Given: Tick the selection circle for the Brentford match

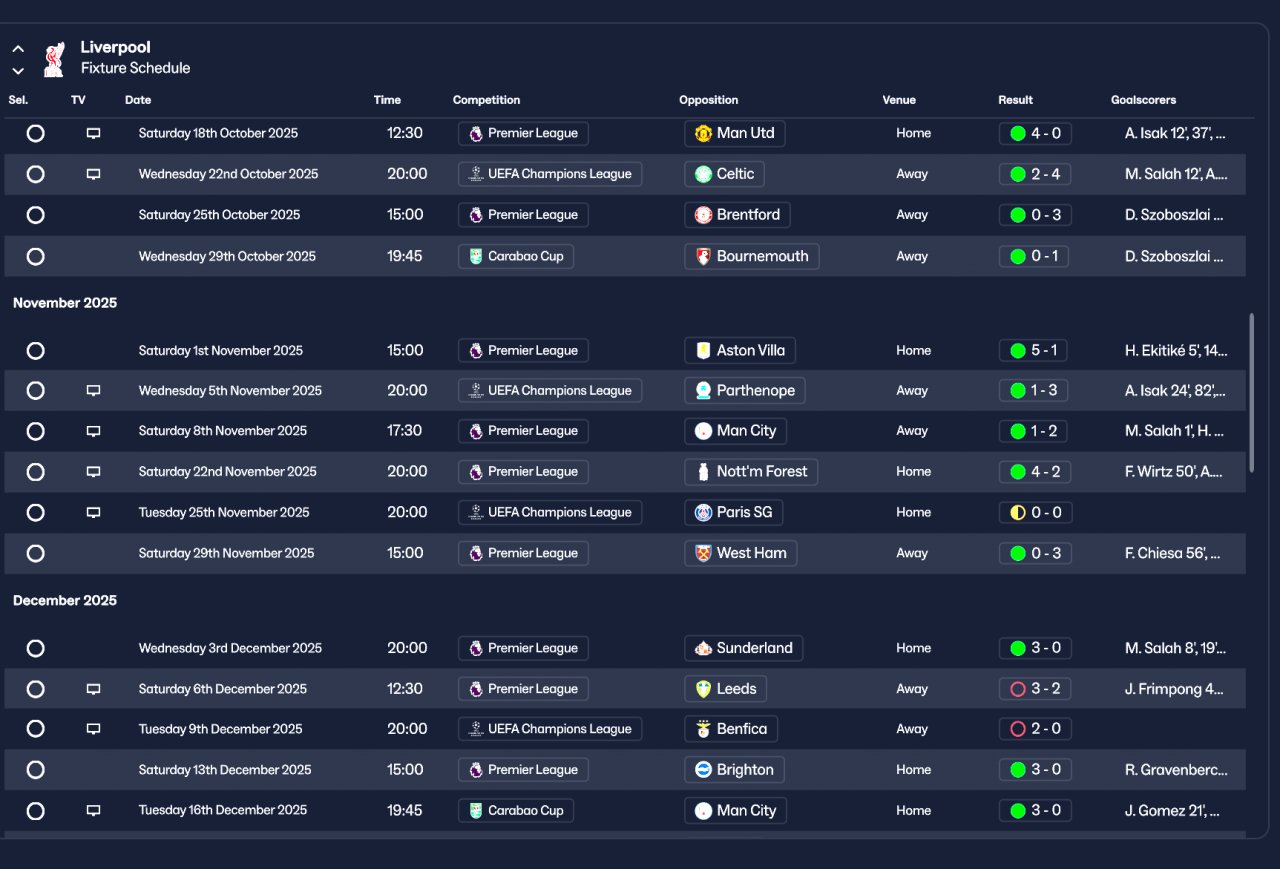Looking at the screenshot, I should [36, 215].
